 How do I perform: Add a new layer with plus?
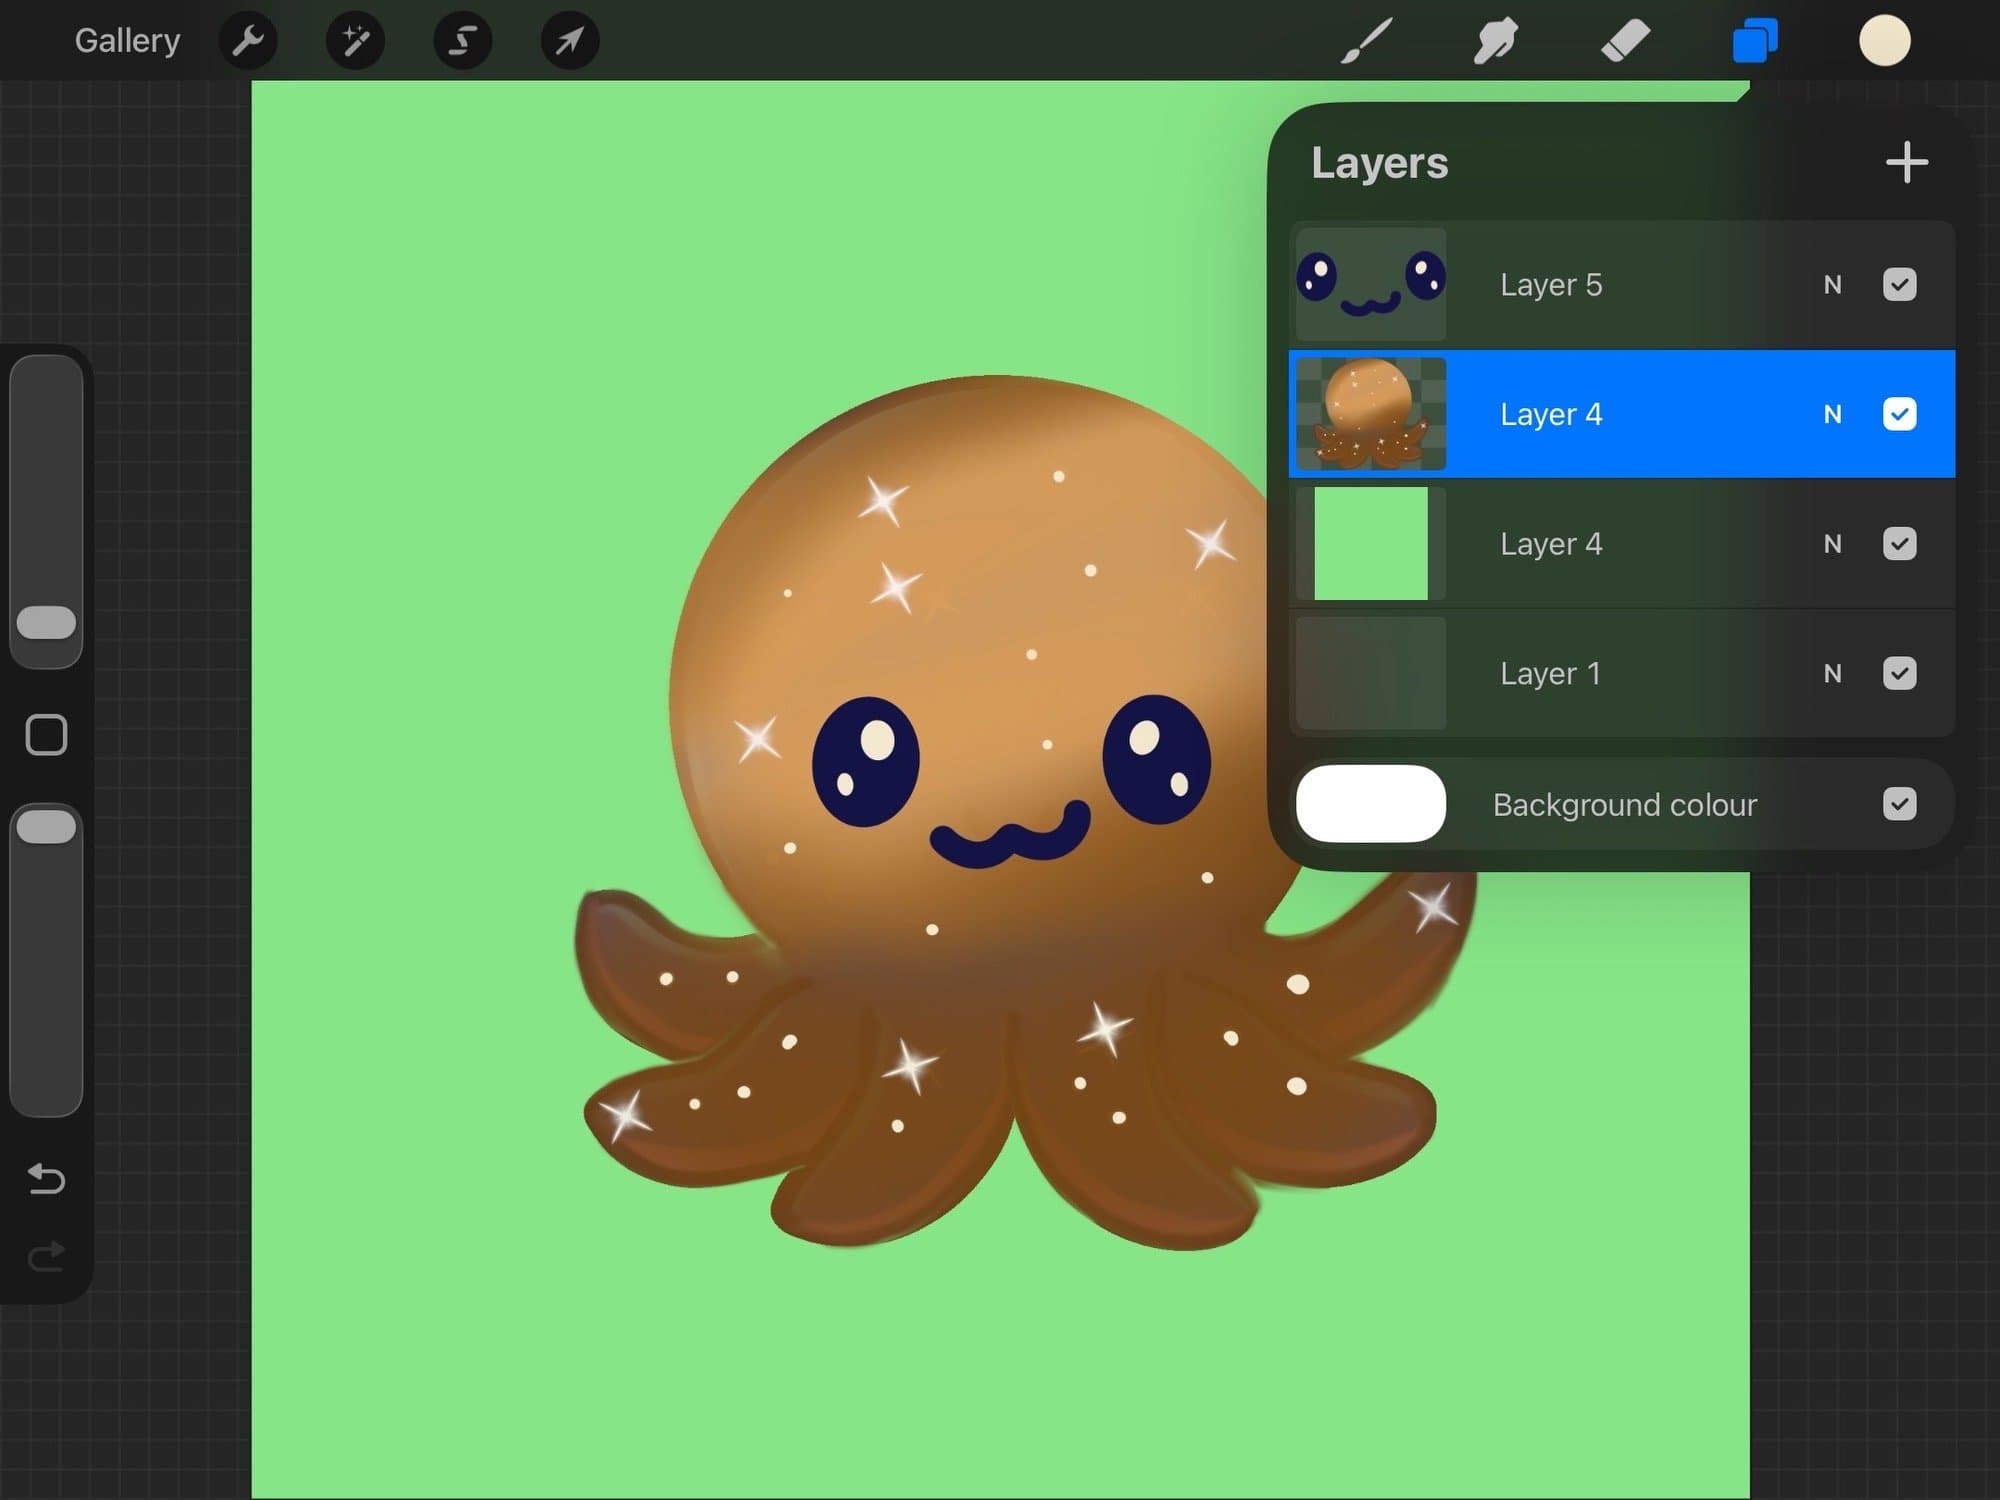point(1906,162)
